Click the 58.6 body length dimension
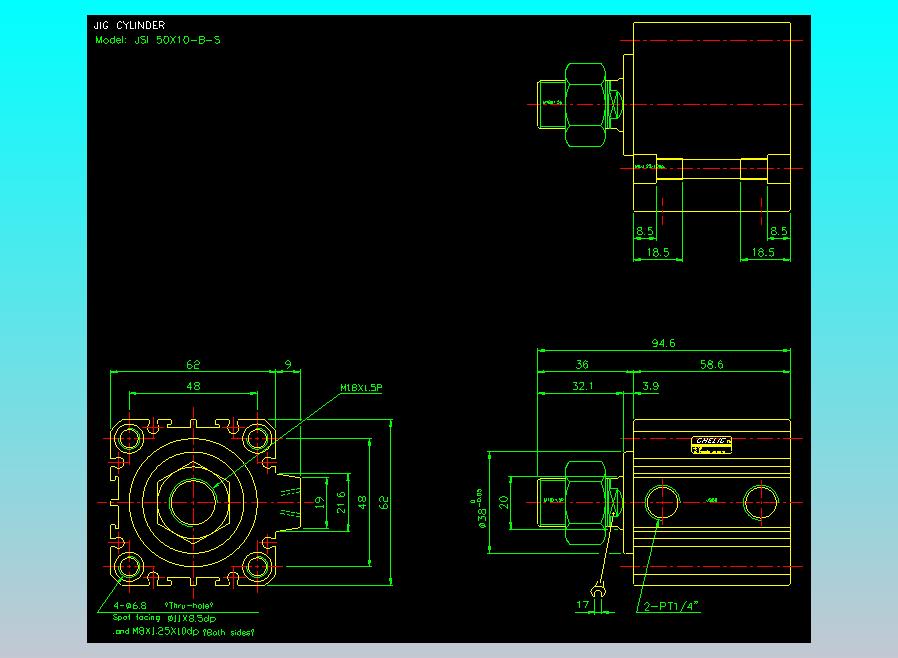The height and width of the screenshot is (658, 898). [711, 366]
